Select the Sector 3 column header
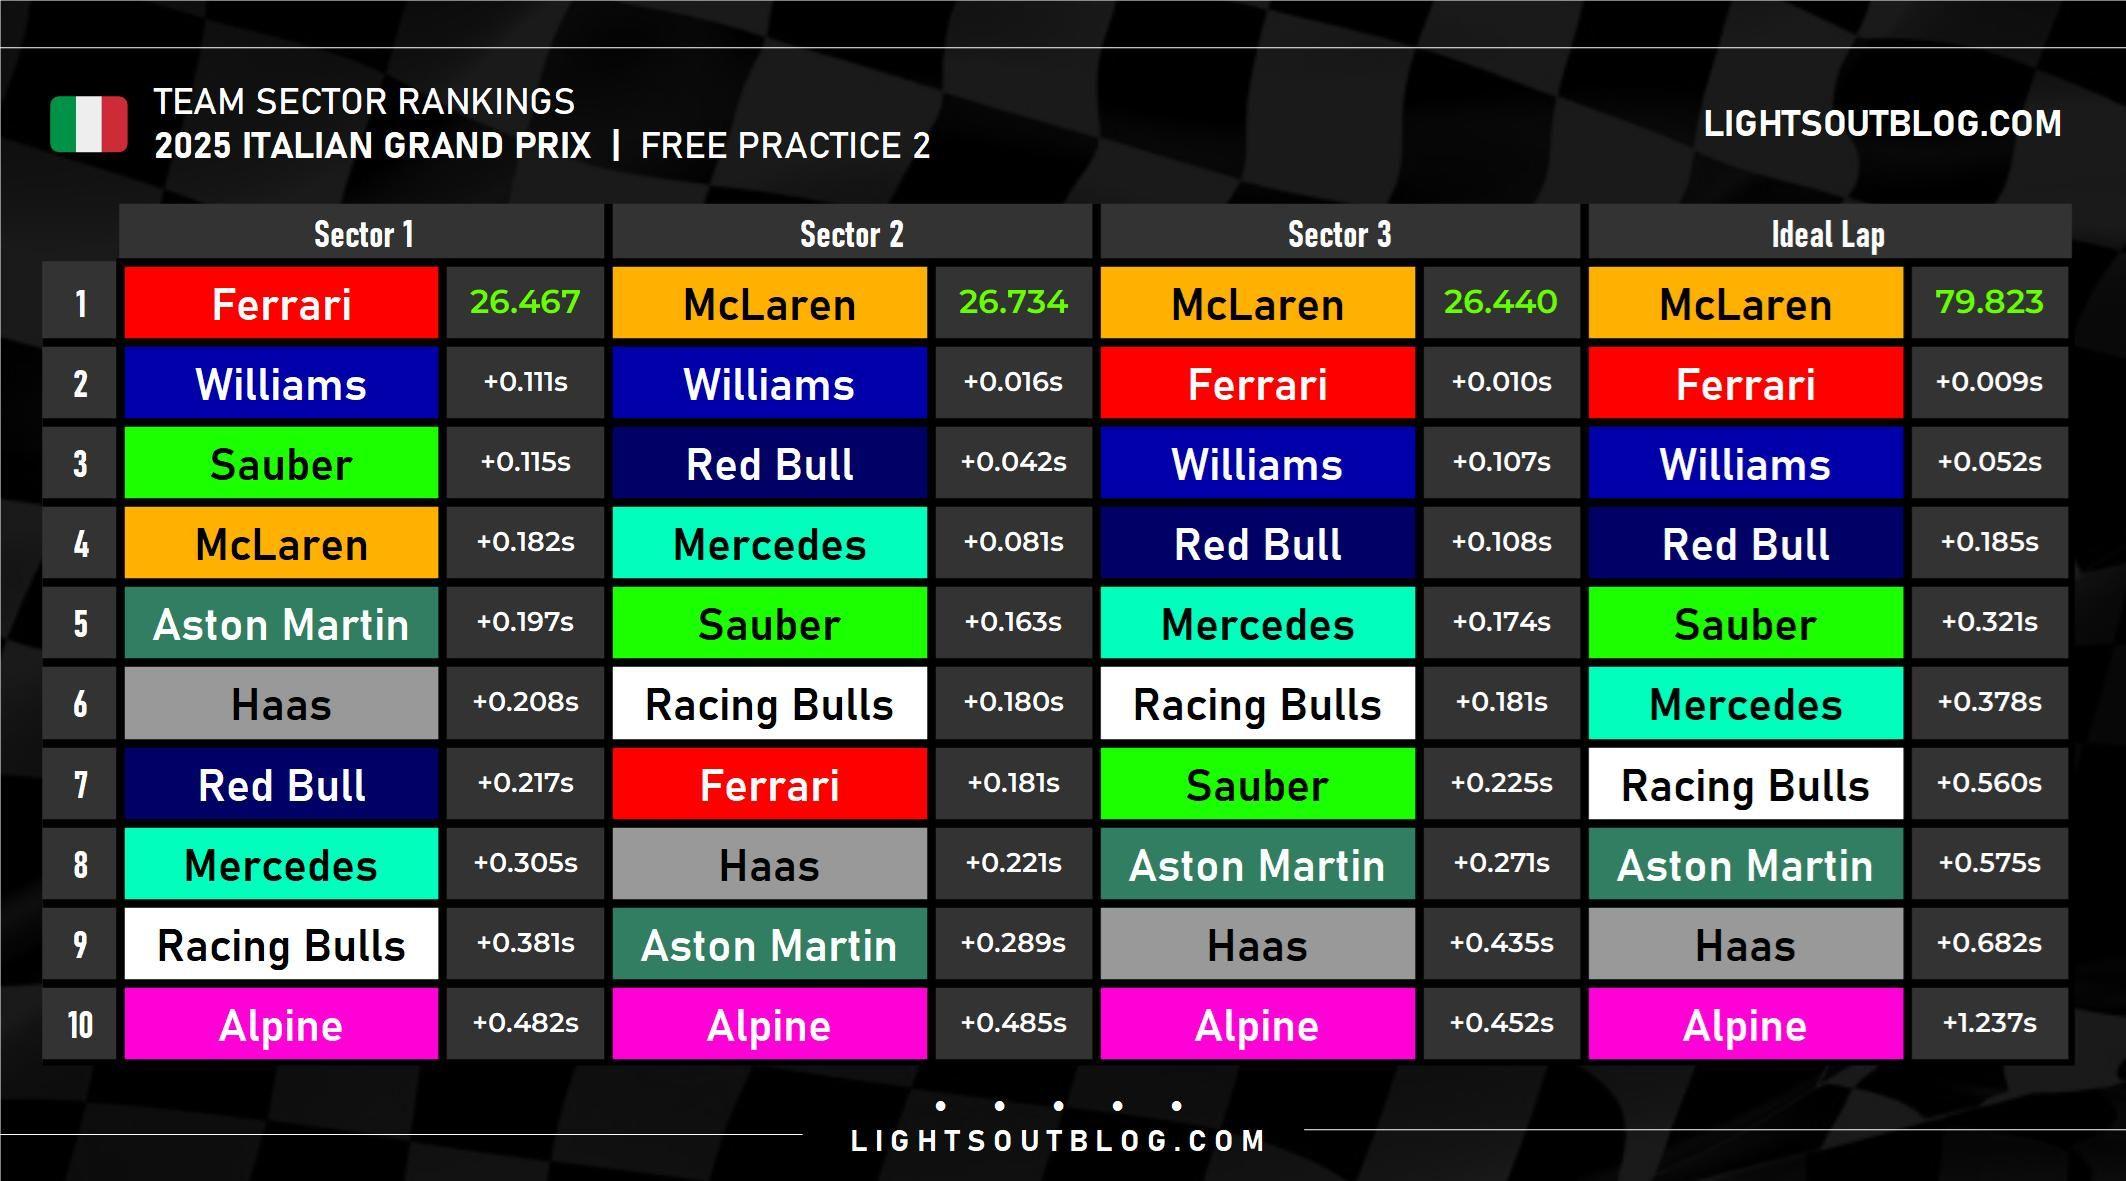The width and height of the screenshot is (2126, 1181). click(1339, 233)
